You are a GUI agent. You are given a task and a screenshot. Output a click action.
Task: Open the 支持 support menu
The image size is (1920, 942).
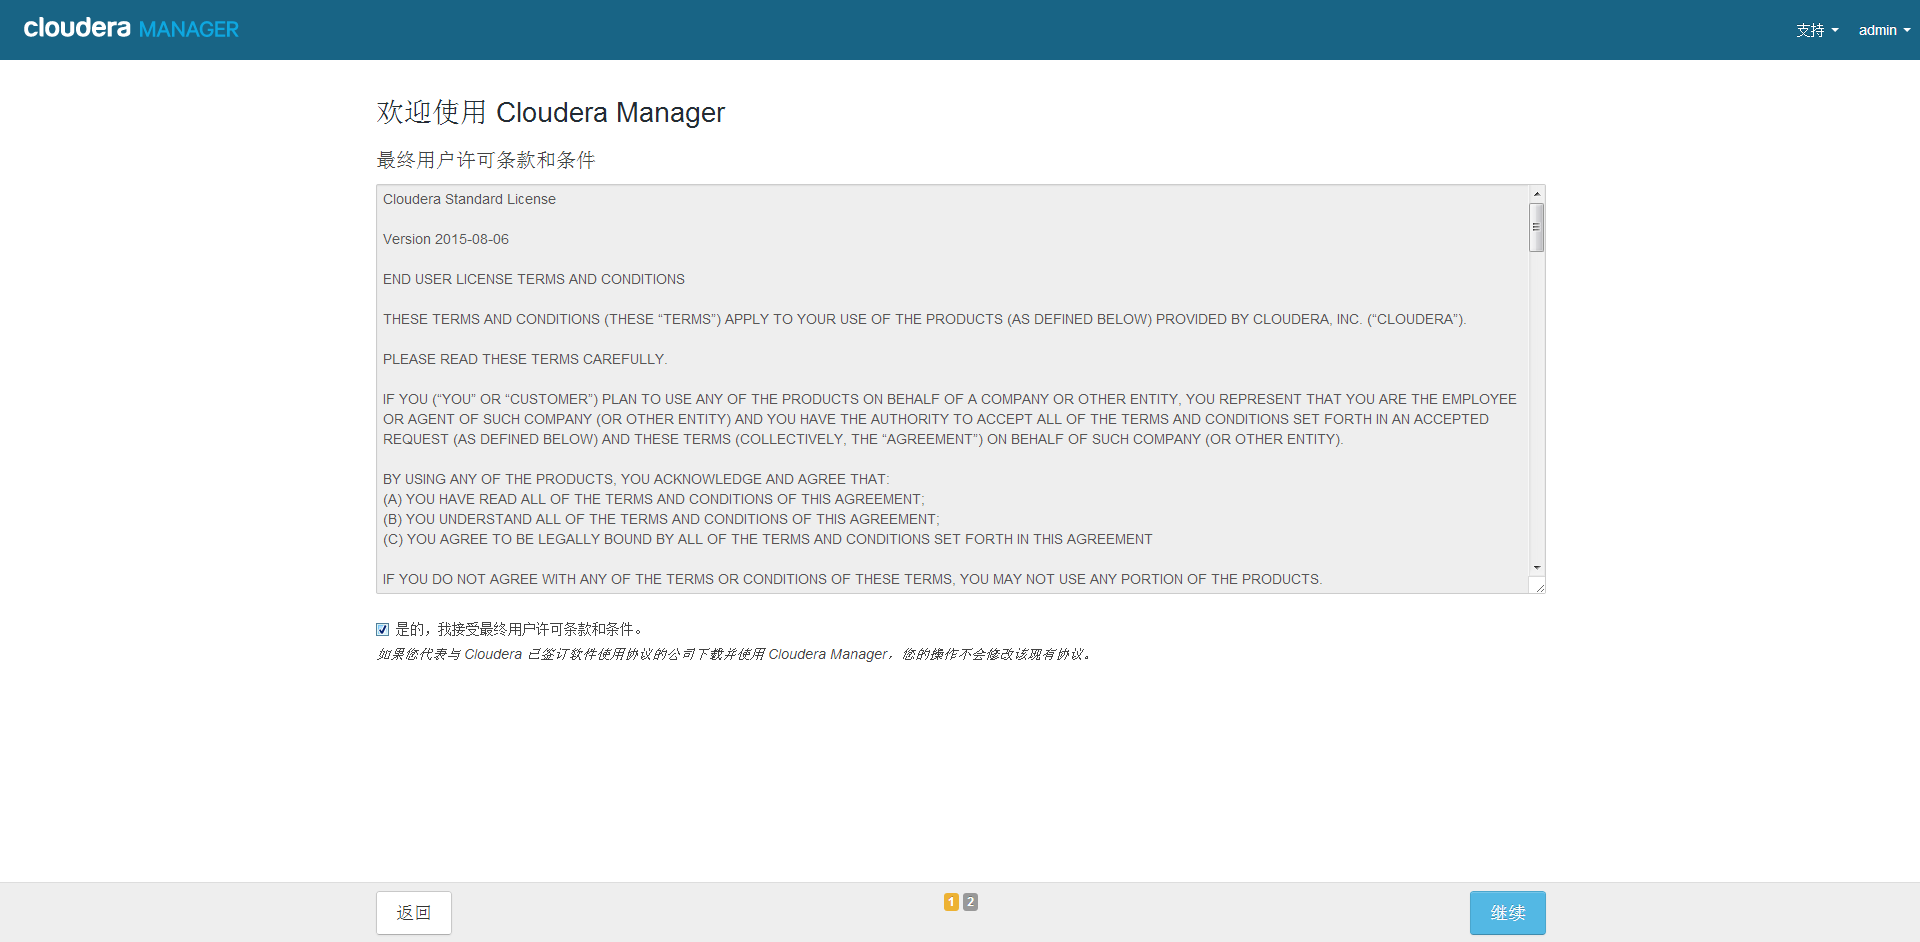pos(1810,30)
